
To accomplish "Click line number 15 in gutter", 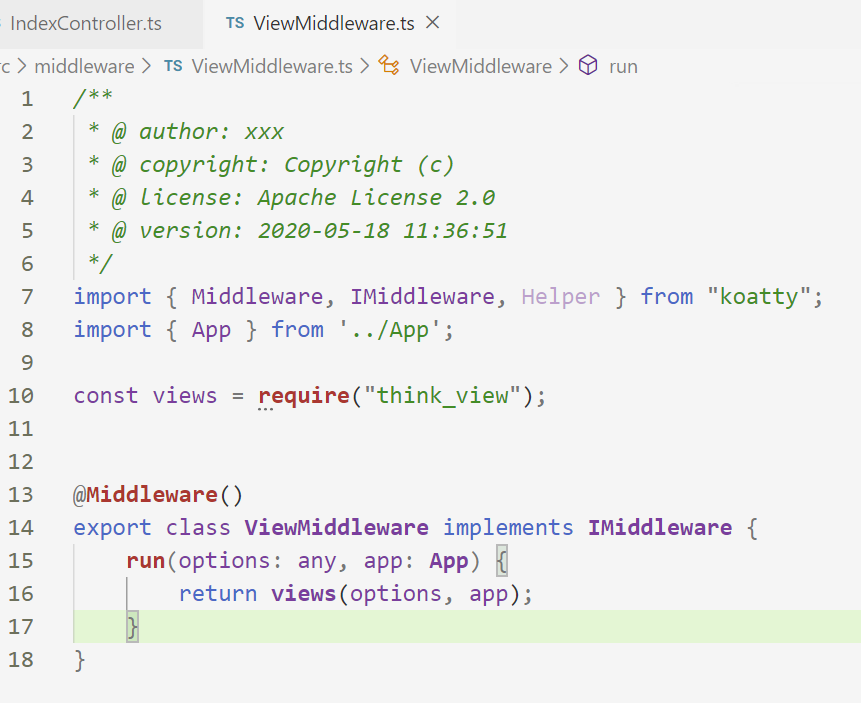I will [x=21, y=561].
